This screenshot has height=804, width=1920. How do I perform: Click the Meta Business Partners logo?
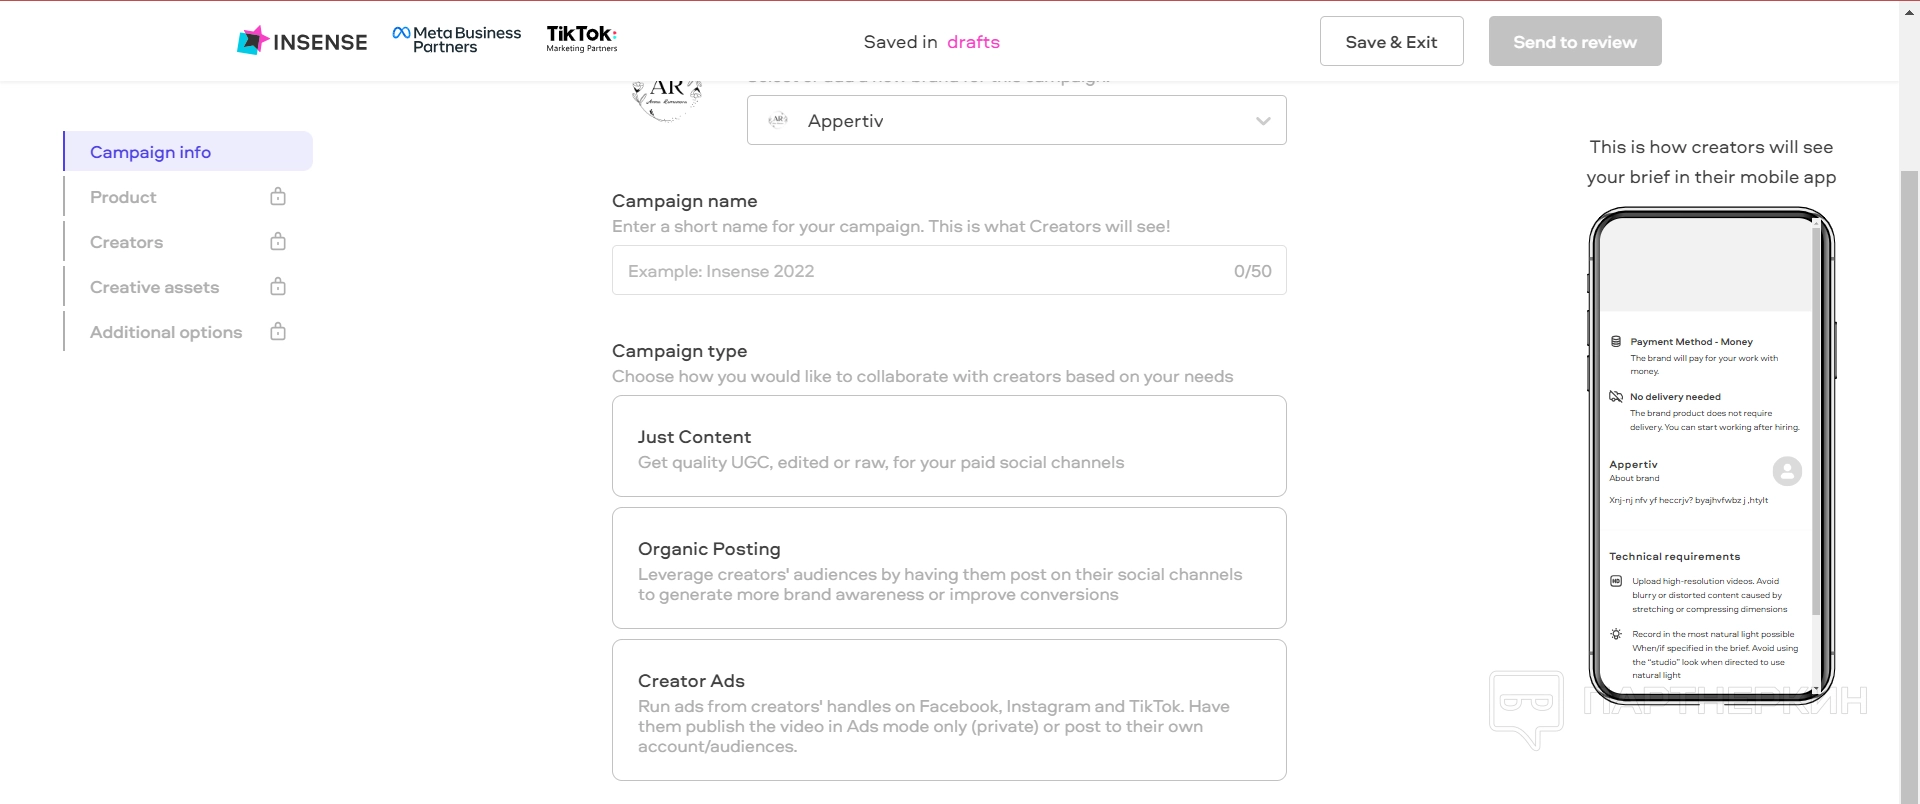tap(457, 40)
